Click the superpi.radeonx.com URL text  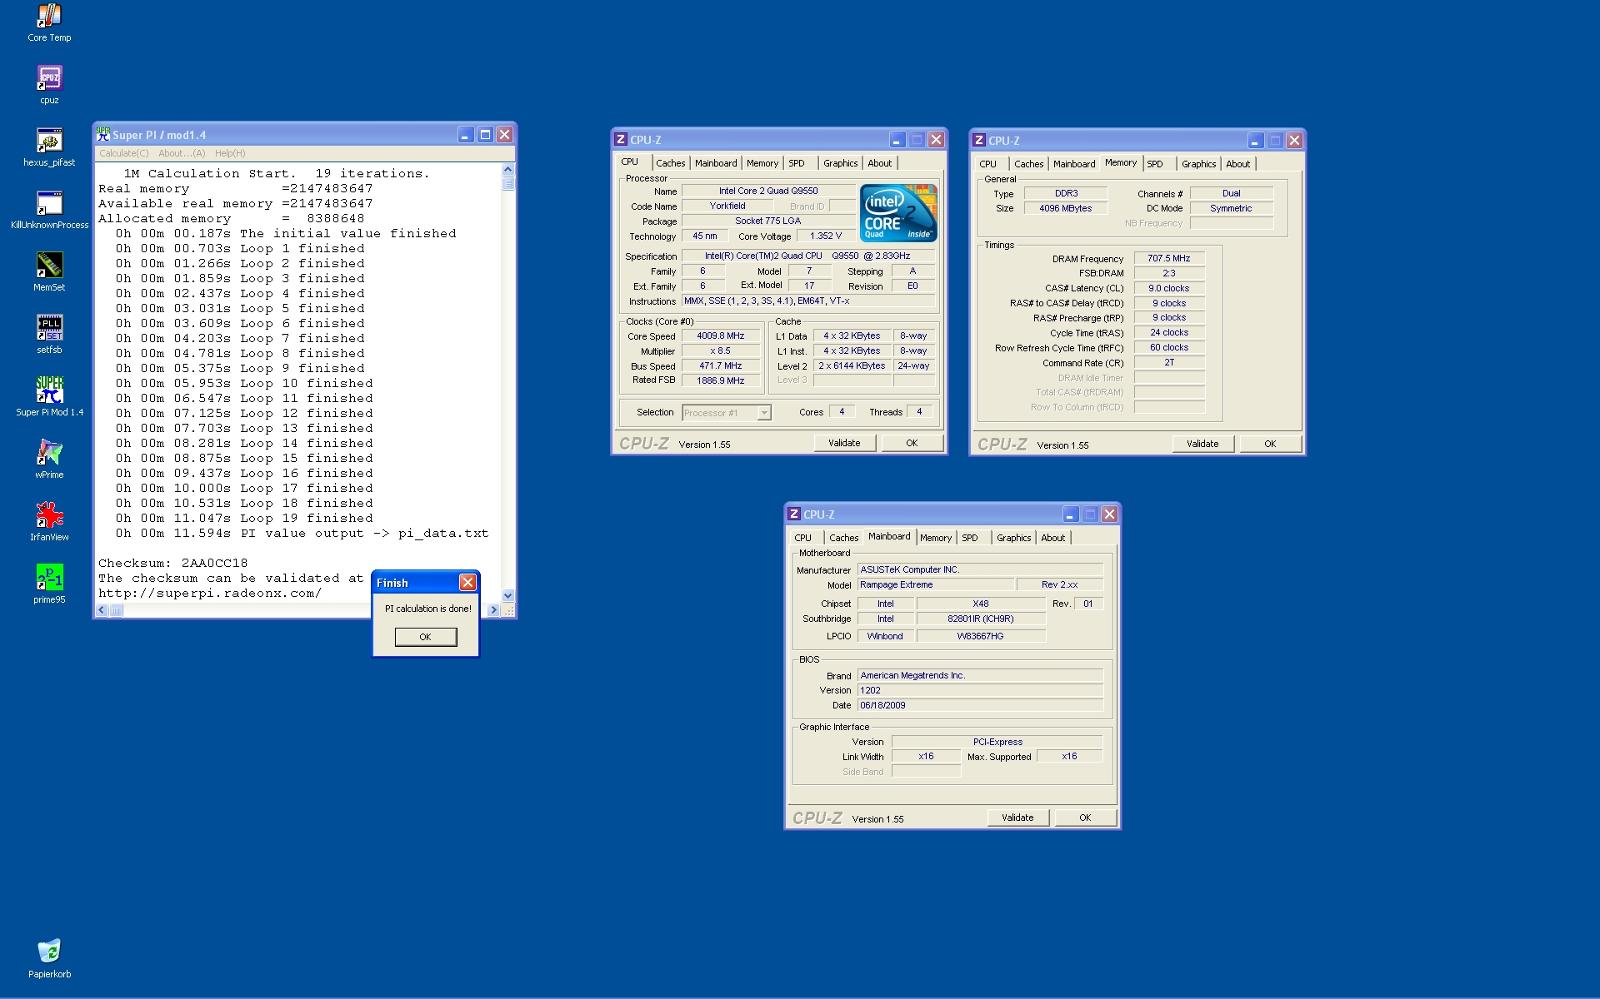(x=210, y=593)
